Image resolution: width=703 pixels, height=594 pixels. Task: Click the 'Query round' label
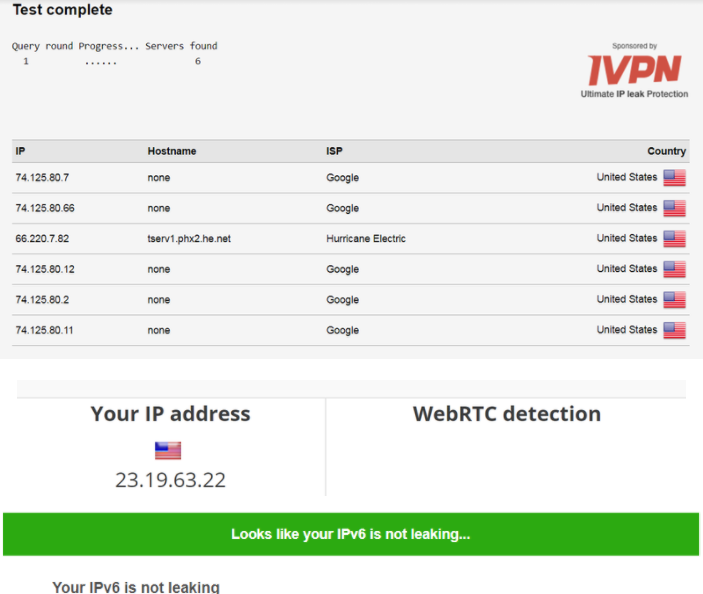pyautogui.click(x=42, y=46)
